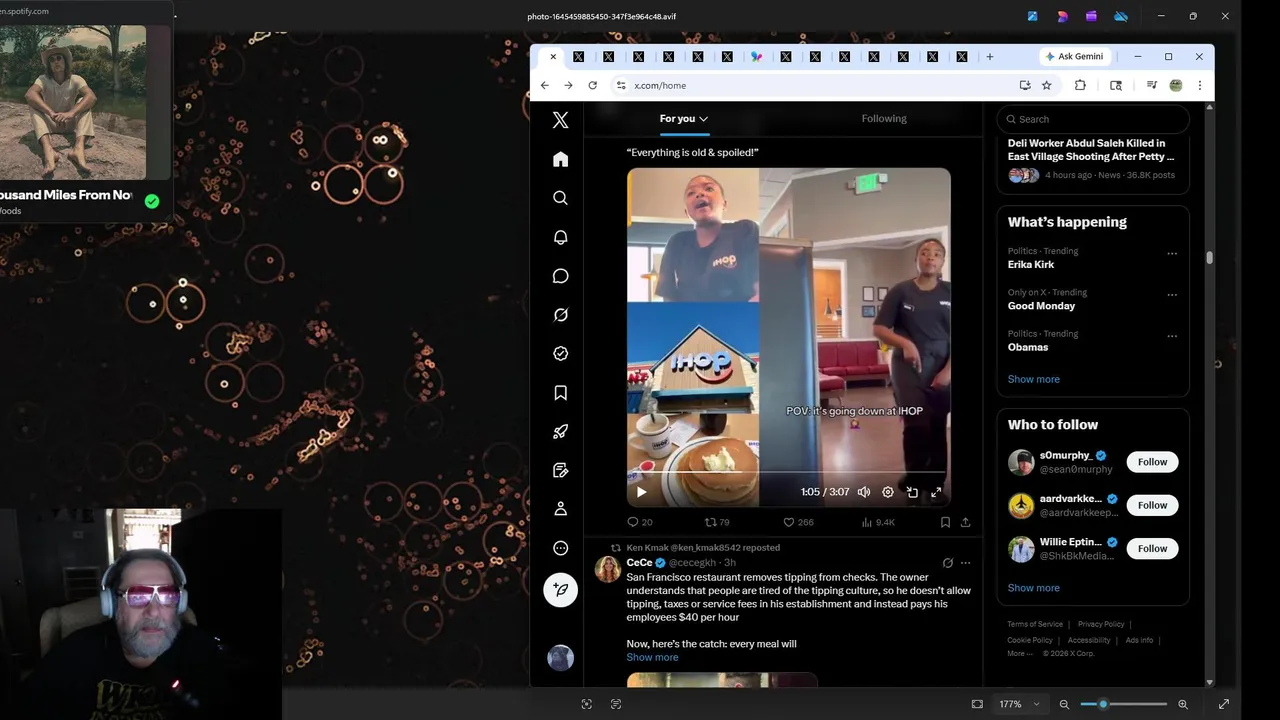1280x720 pixels.
Task: Repost the IHOP post showing 79
Action: pyautogui.click(x=717, y=522)
